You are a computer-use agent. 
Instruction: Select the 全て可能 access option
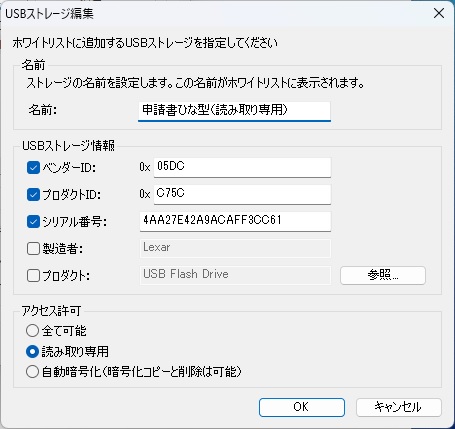click(x=32, y=331)
